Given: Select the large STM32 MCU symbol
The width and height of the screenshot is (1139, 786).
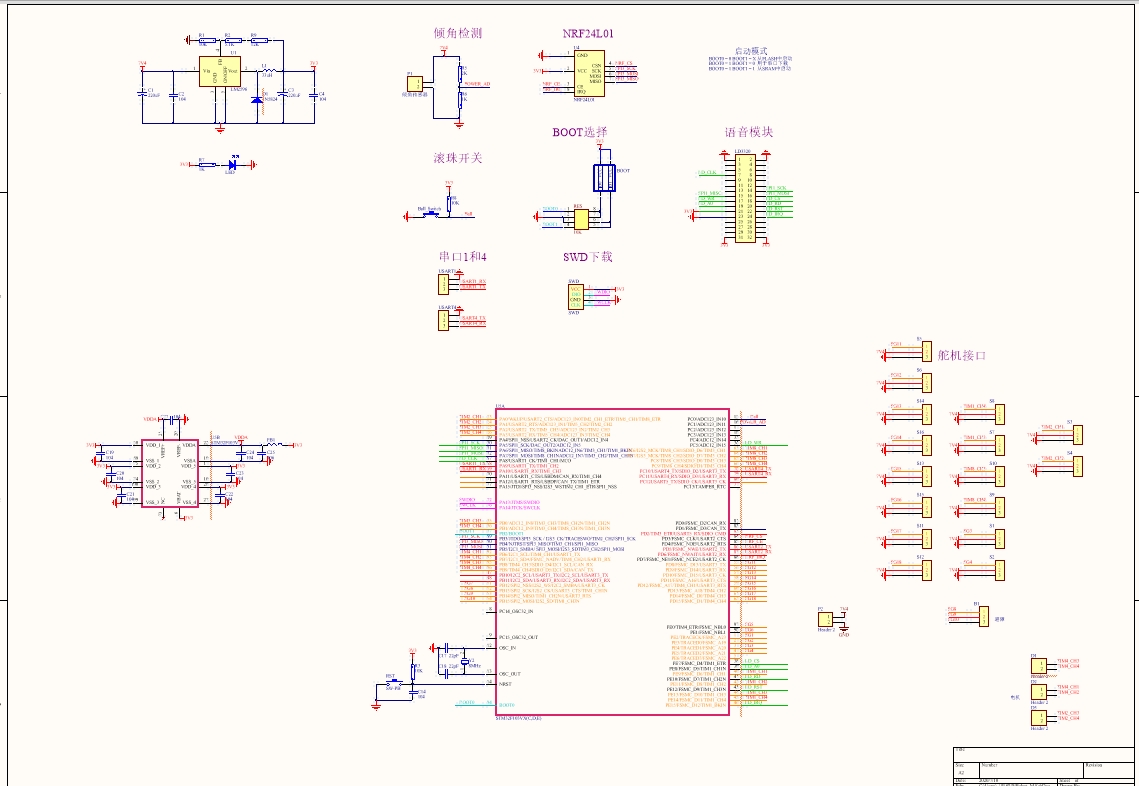Looking at the screenshot, I should (x=612, y=562).
